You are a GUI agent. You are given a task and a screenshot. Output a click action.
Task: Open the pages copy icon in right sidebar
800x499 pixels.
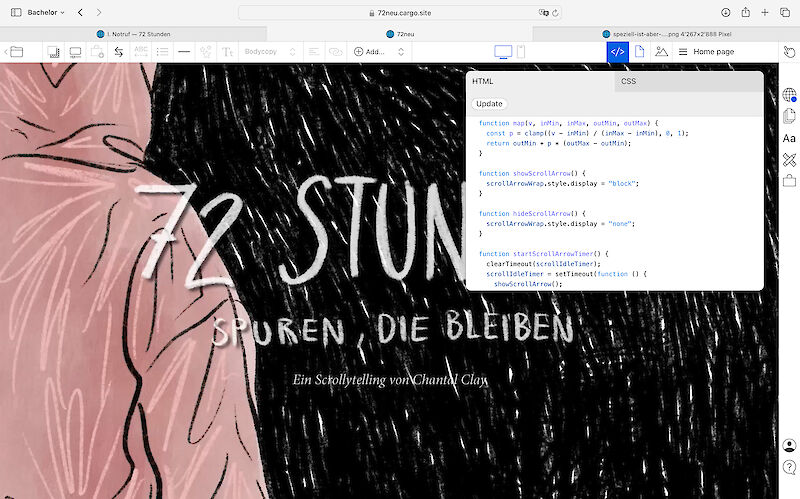pos(789,116)
